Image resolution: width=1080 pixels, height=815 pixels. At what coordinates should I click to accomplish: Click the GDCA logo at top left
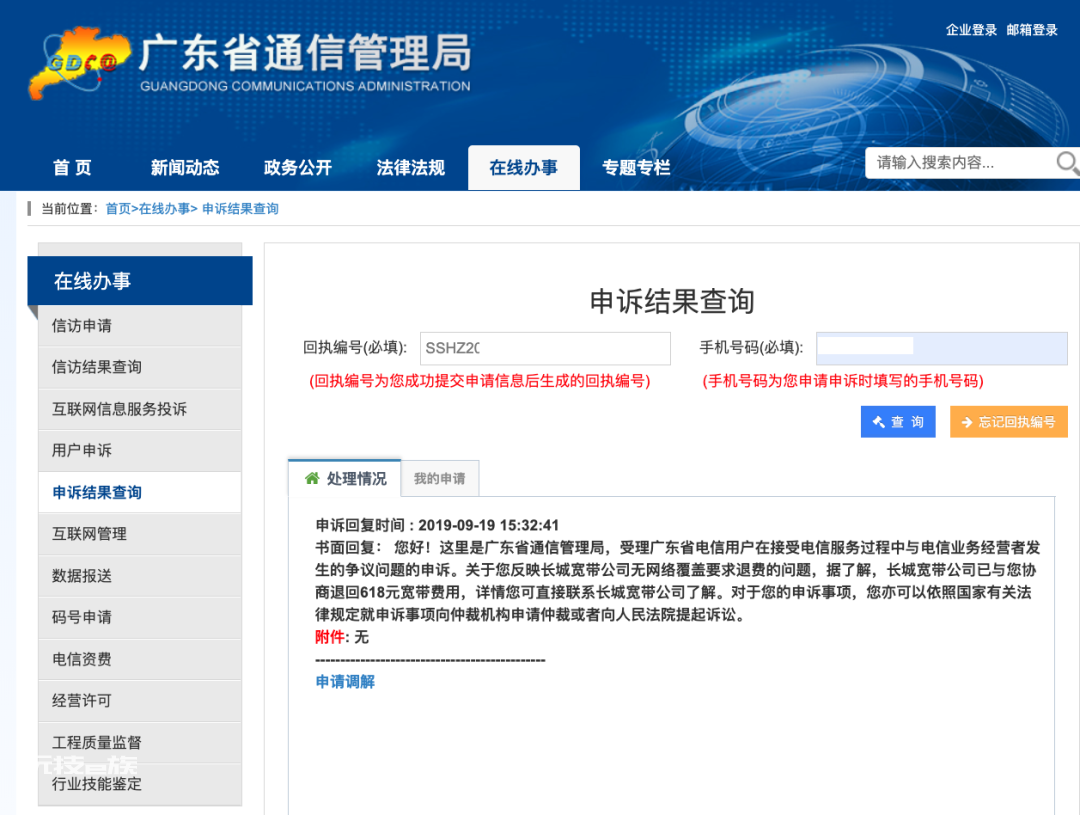point(79,63)
